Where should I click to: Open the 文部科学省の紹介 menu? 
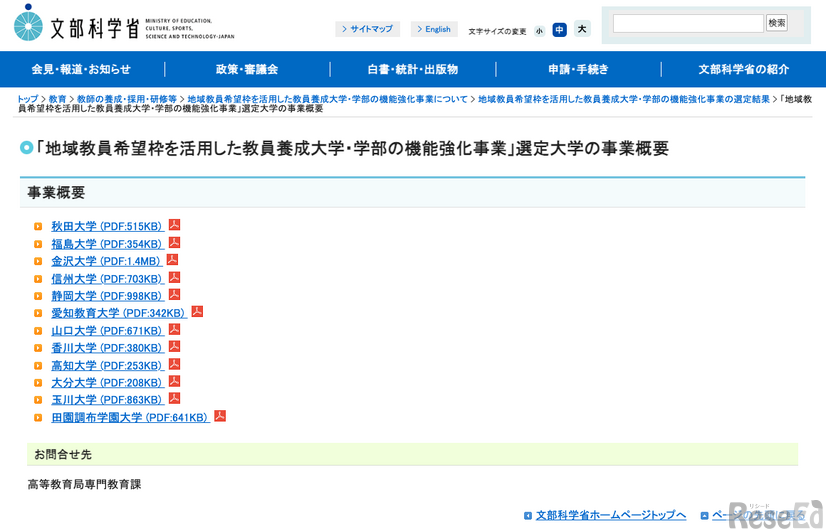(x=743, y=69)
